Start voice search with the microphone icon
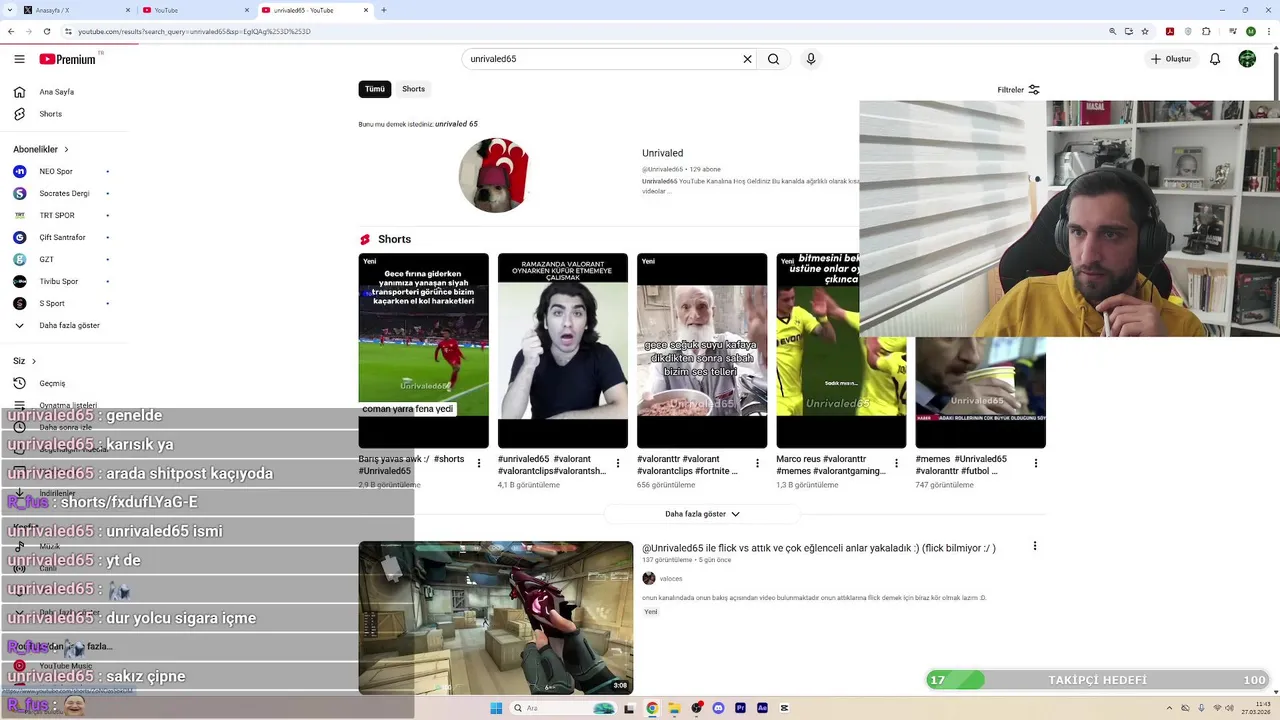Viewport: 1280px width, 720px height. pyautogui.click(x=811, y=59)
